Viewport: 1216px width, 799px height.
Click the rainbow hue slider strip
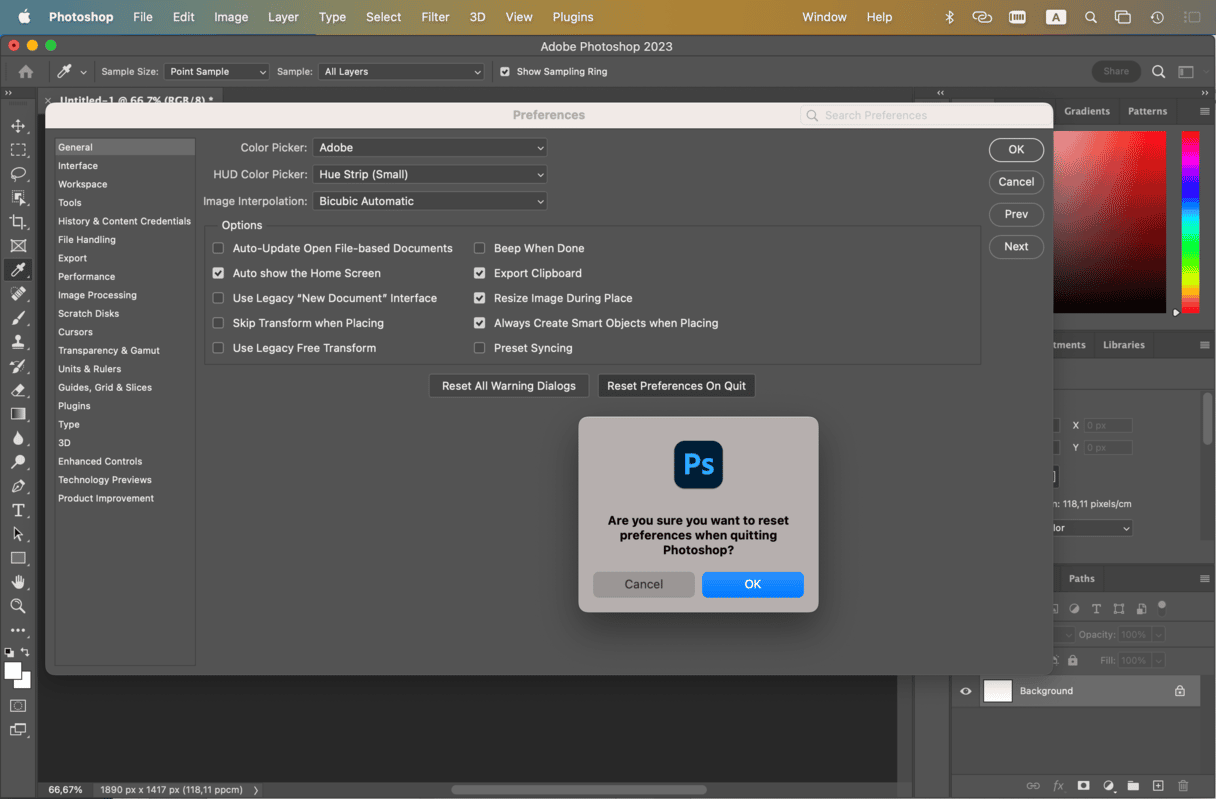coord(1190,222)
